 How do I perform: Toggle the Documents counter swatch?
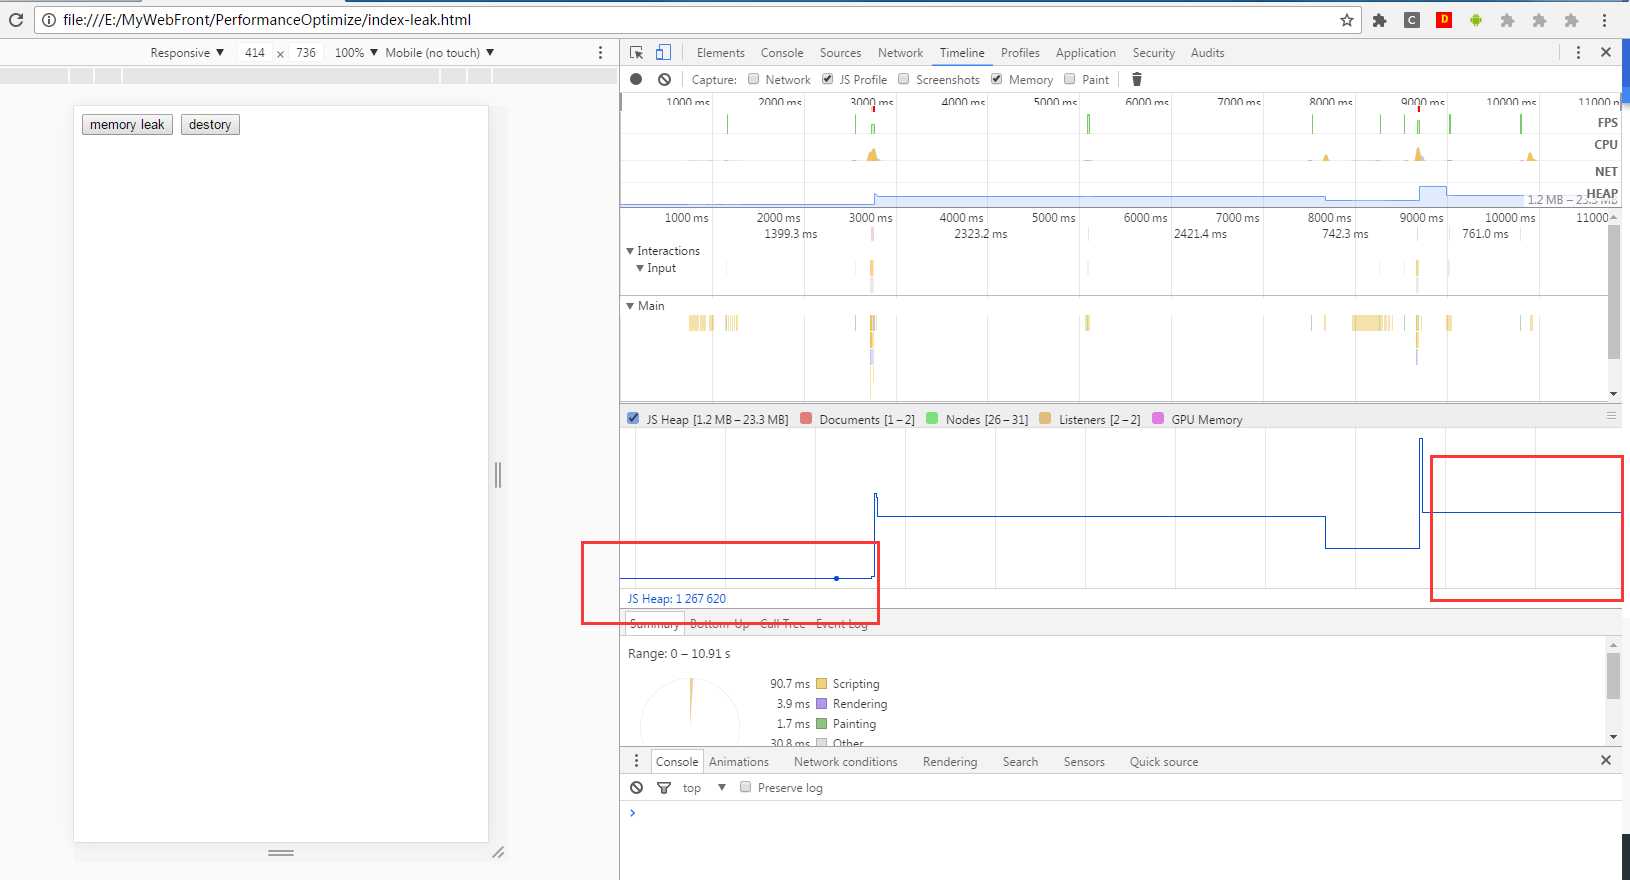(x=806, y=419)
